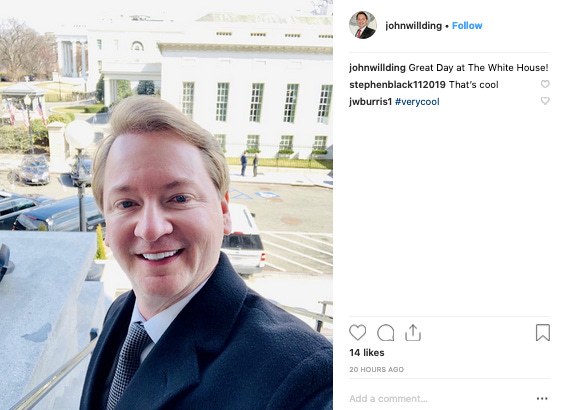Open the 20 hours ago timestamp
Viewport: 564px width, 410px height.
point(376,369)
